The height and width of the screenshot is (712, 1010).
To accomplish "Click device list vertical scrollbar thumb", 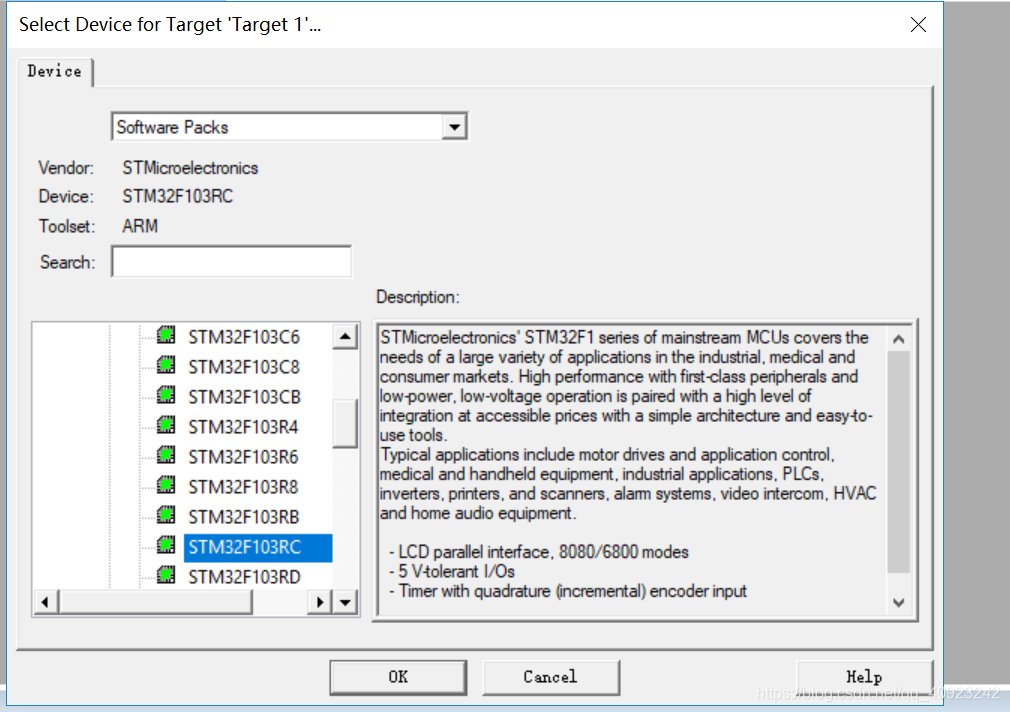I will pos(345,423).
